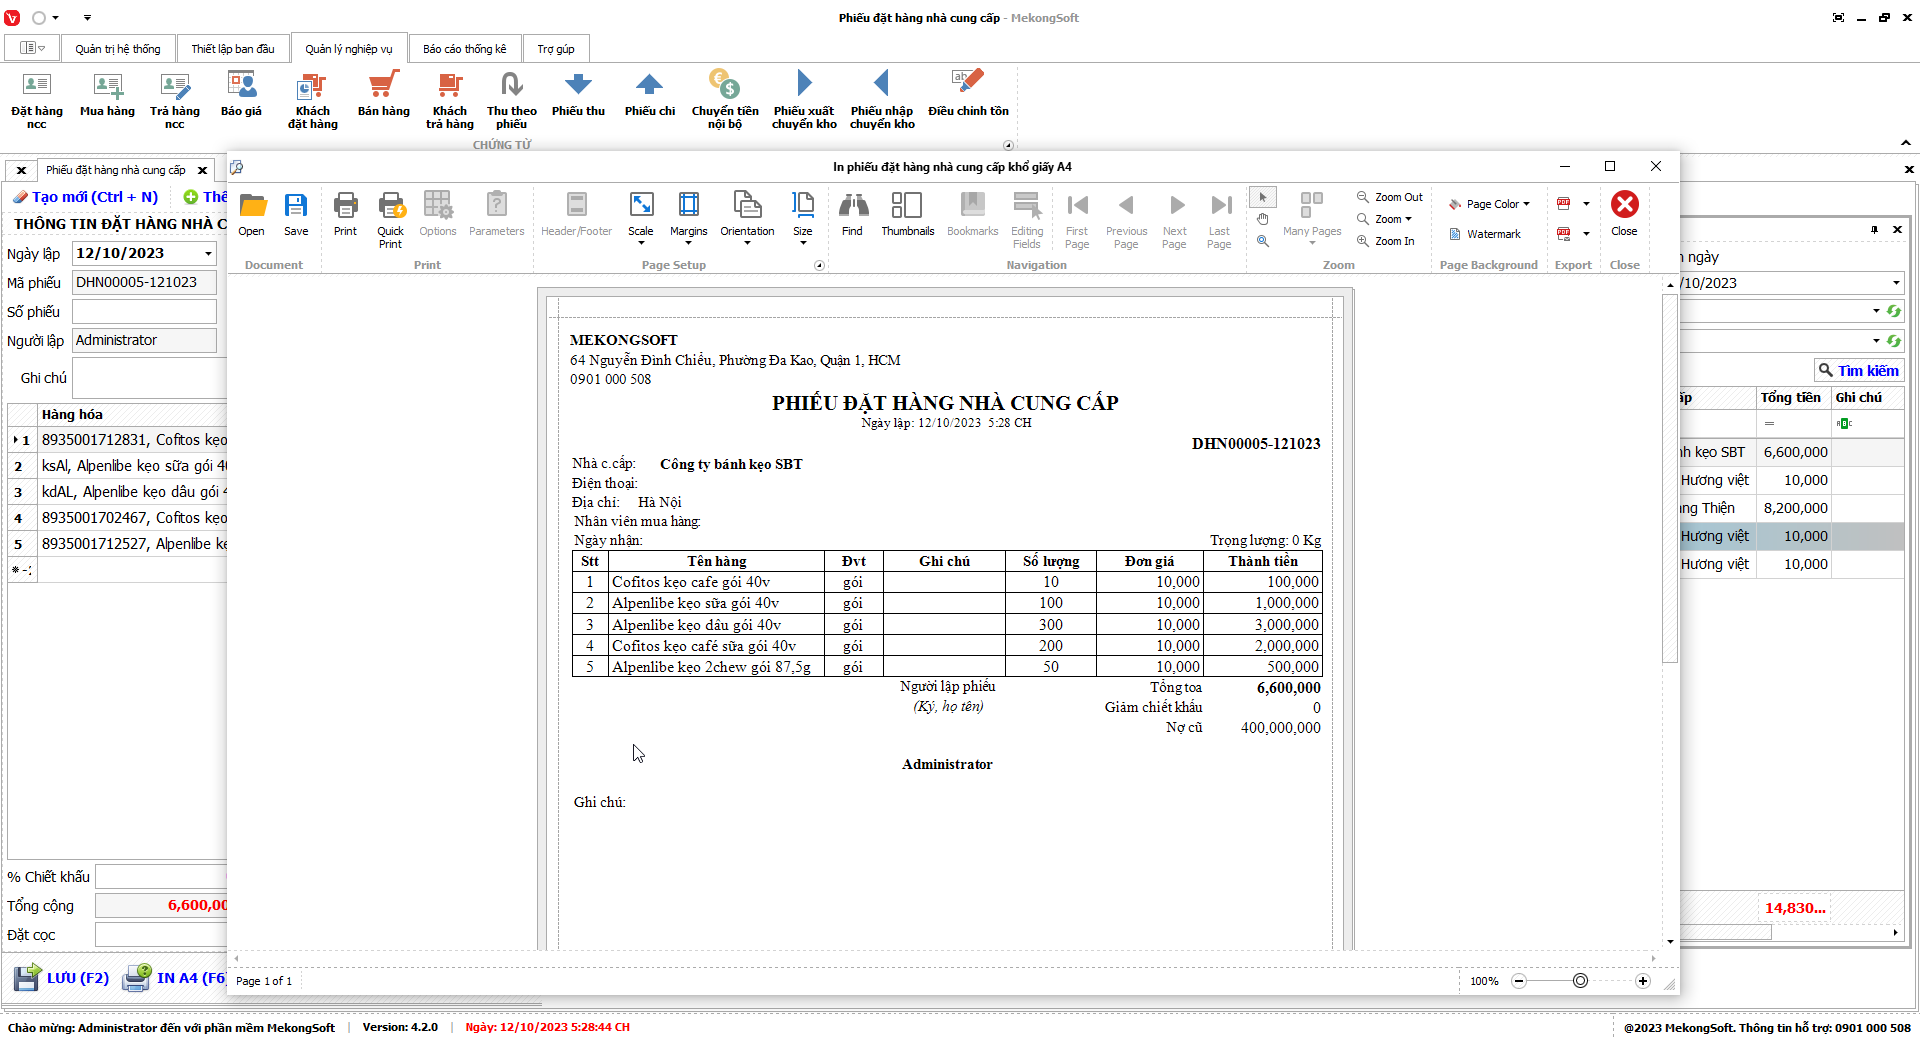Image resolution: width=1920 pixels, height=1038 pixels.
Task: Open first export format dropdown
Action: tap(1586, 204)
